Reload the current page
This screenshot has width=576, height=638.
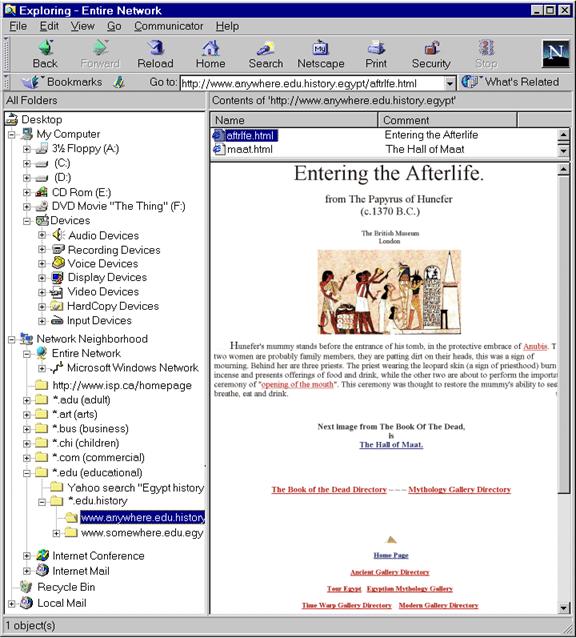(155, 48)
